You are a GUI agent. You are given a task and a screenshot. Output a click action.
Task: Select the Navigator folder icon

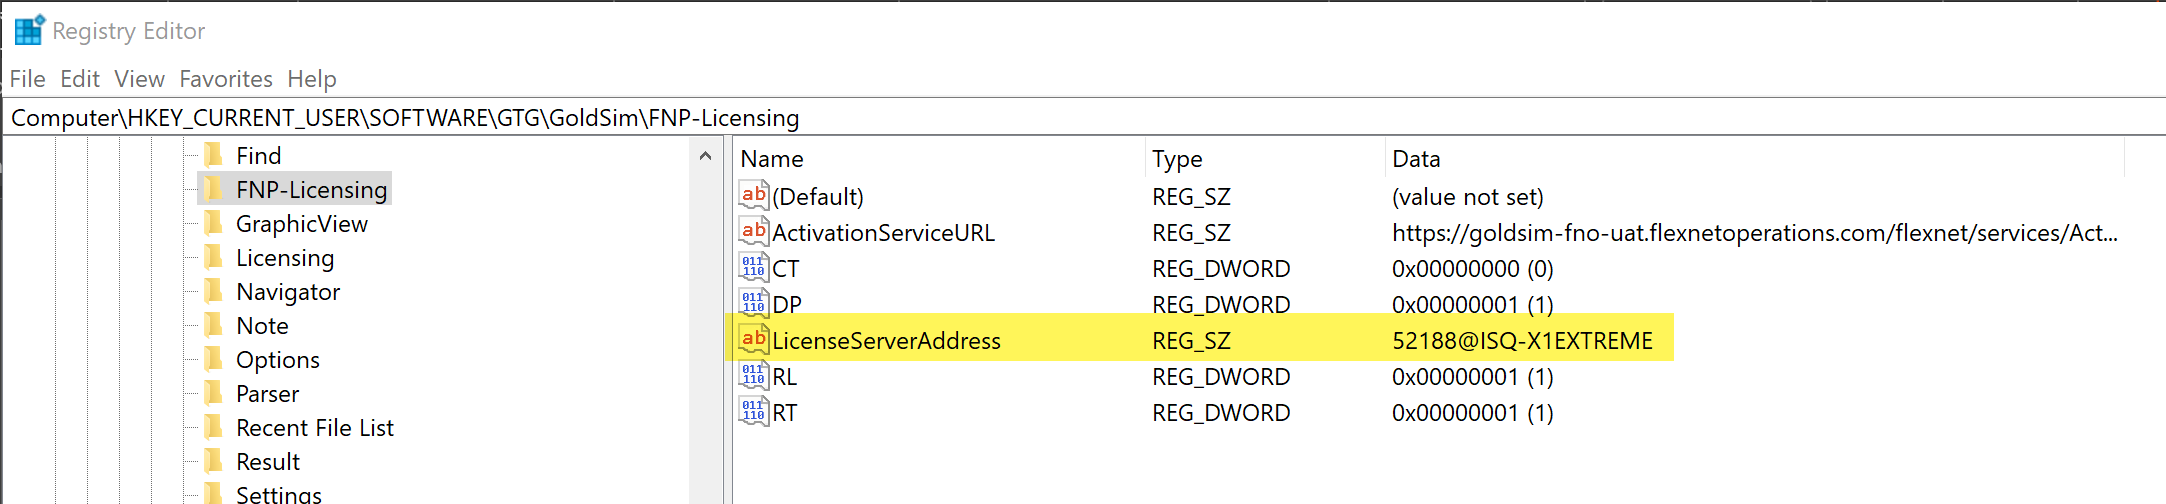(x=213, y=291)
